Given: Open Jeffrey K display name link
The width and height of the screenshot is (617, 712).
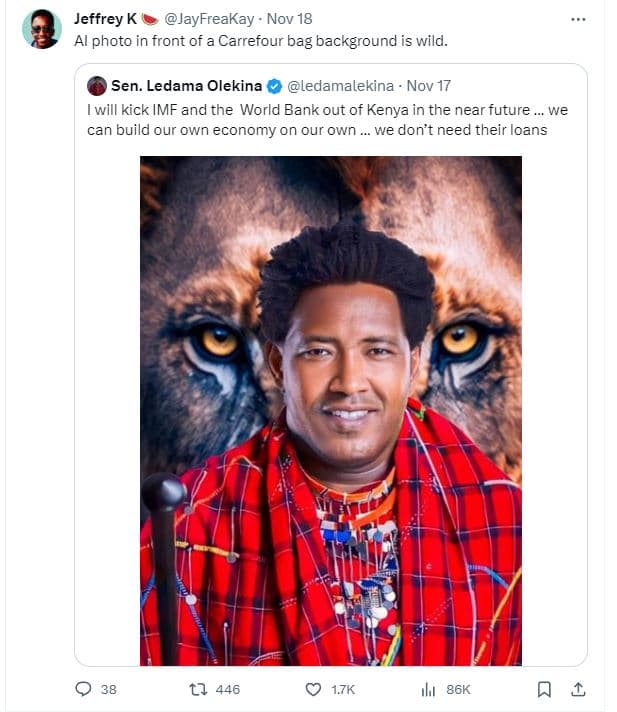Looking at the screenshot, I should coord(105,19).
